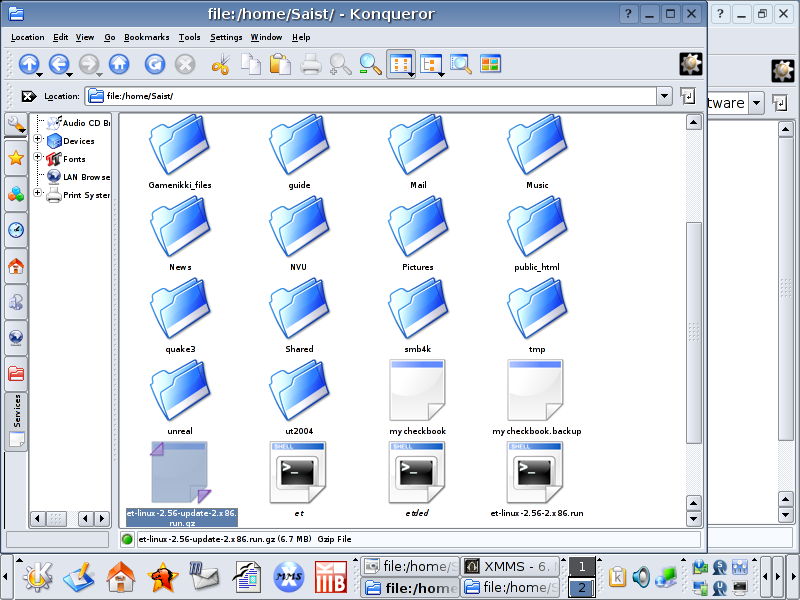Open History clock tab in sidebar
The height and width of the screenshot is (600, 800).
[16, 230]
